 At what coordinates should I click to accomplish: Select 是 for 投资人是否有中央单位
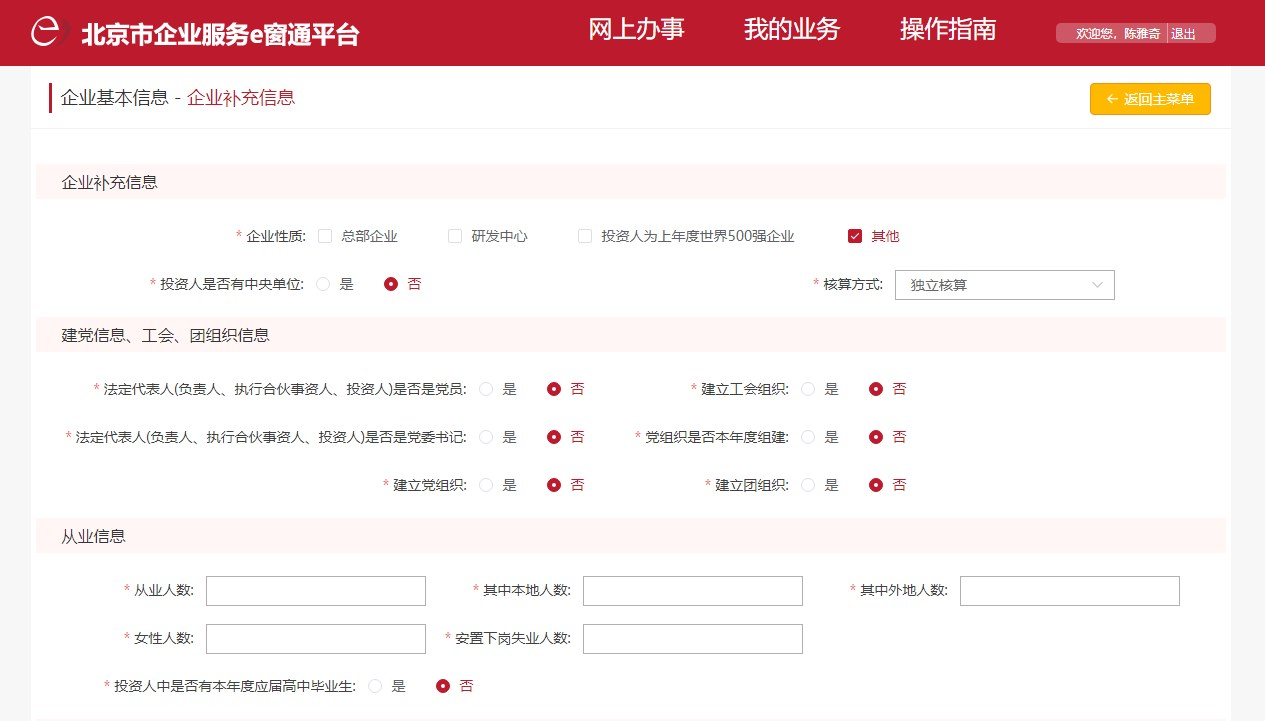coord(323,284)
